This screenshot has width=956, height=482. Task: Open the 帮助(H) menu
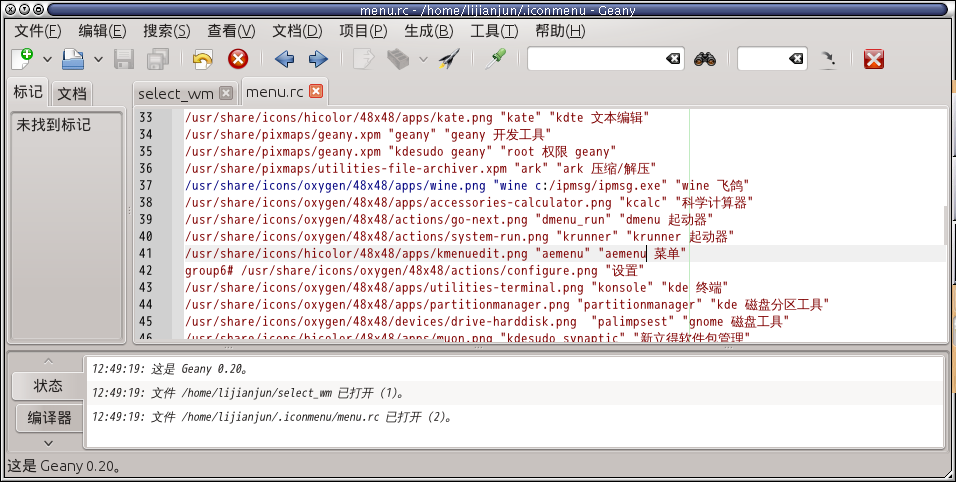560,31
